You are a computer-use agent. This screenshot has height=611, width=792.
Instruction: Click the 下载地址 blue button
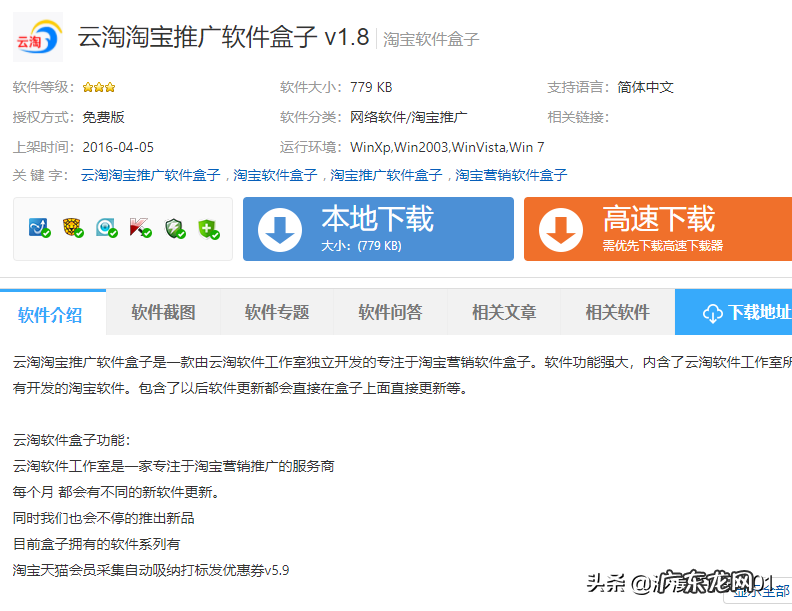click(733, 312)
